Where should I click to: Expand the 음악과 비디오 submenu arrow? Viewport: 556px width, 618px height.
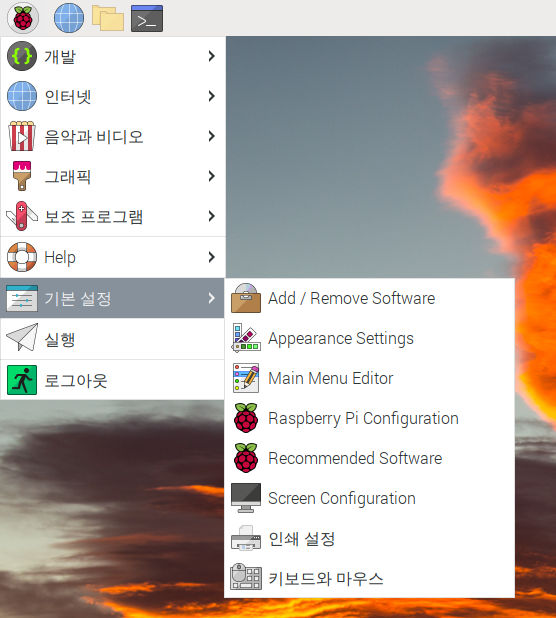[x=212, y=136]
